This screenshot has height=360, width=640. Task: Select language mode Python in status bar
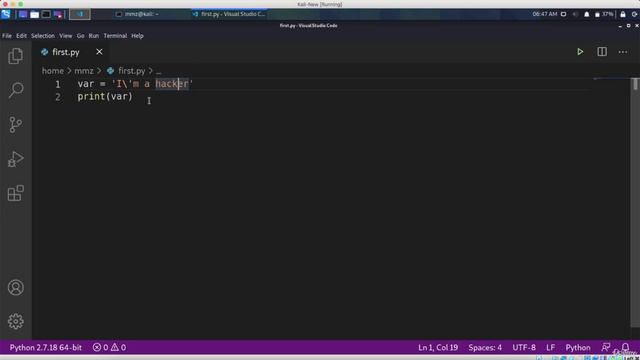(x=578, y=347)
